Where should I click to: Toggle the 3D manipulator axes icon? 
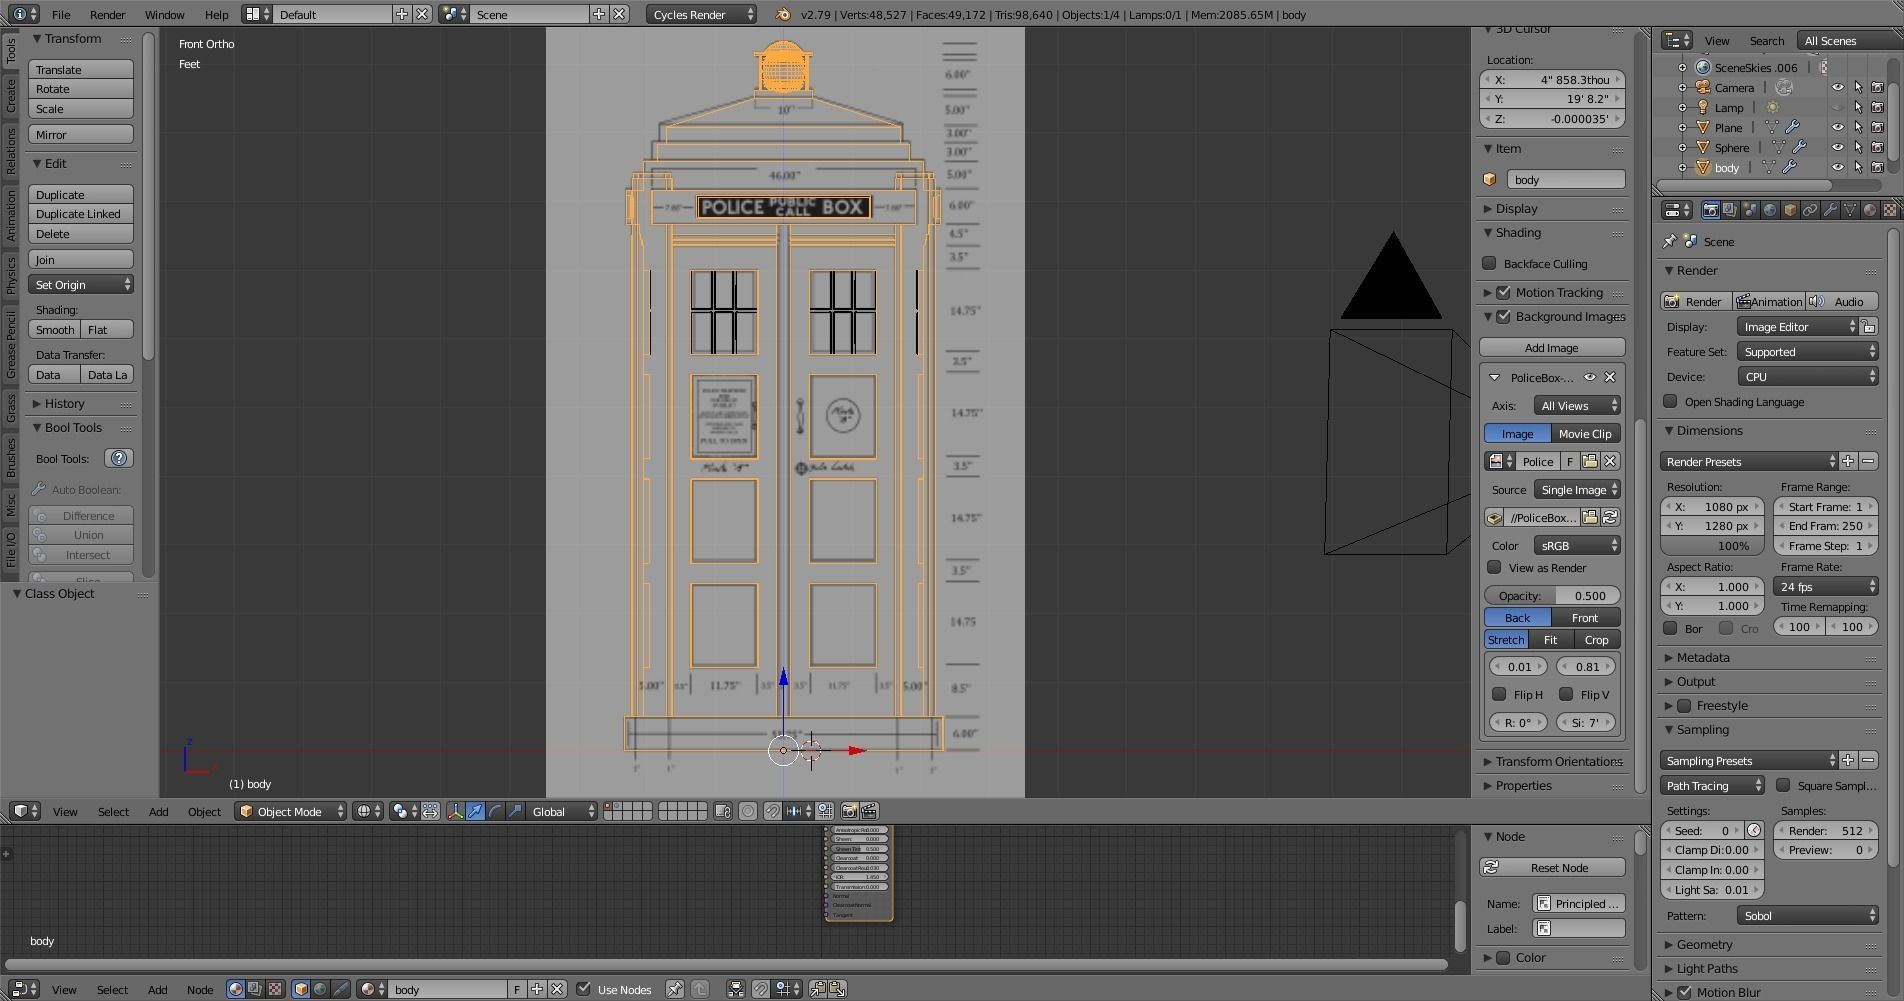(x=455, y=811)
